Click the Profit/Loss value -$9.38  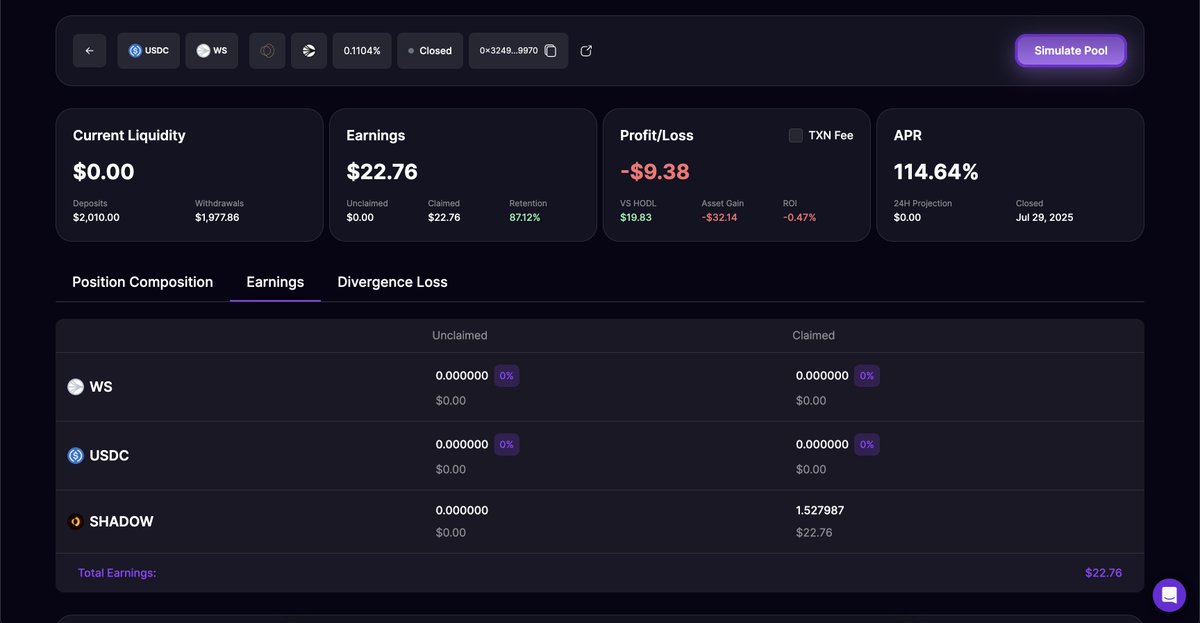click(655, 172)
